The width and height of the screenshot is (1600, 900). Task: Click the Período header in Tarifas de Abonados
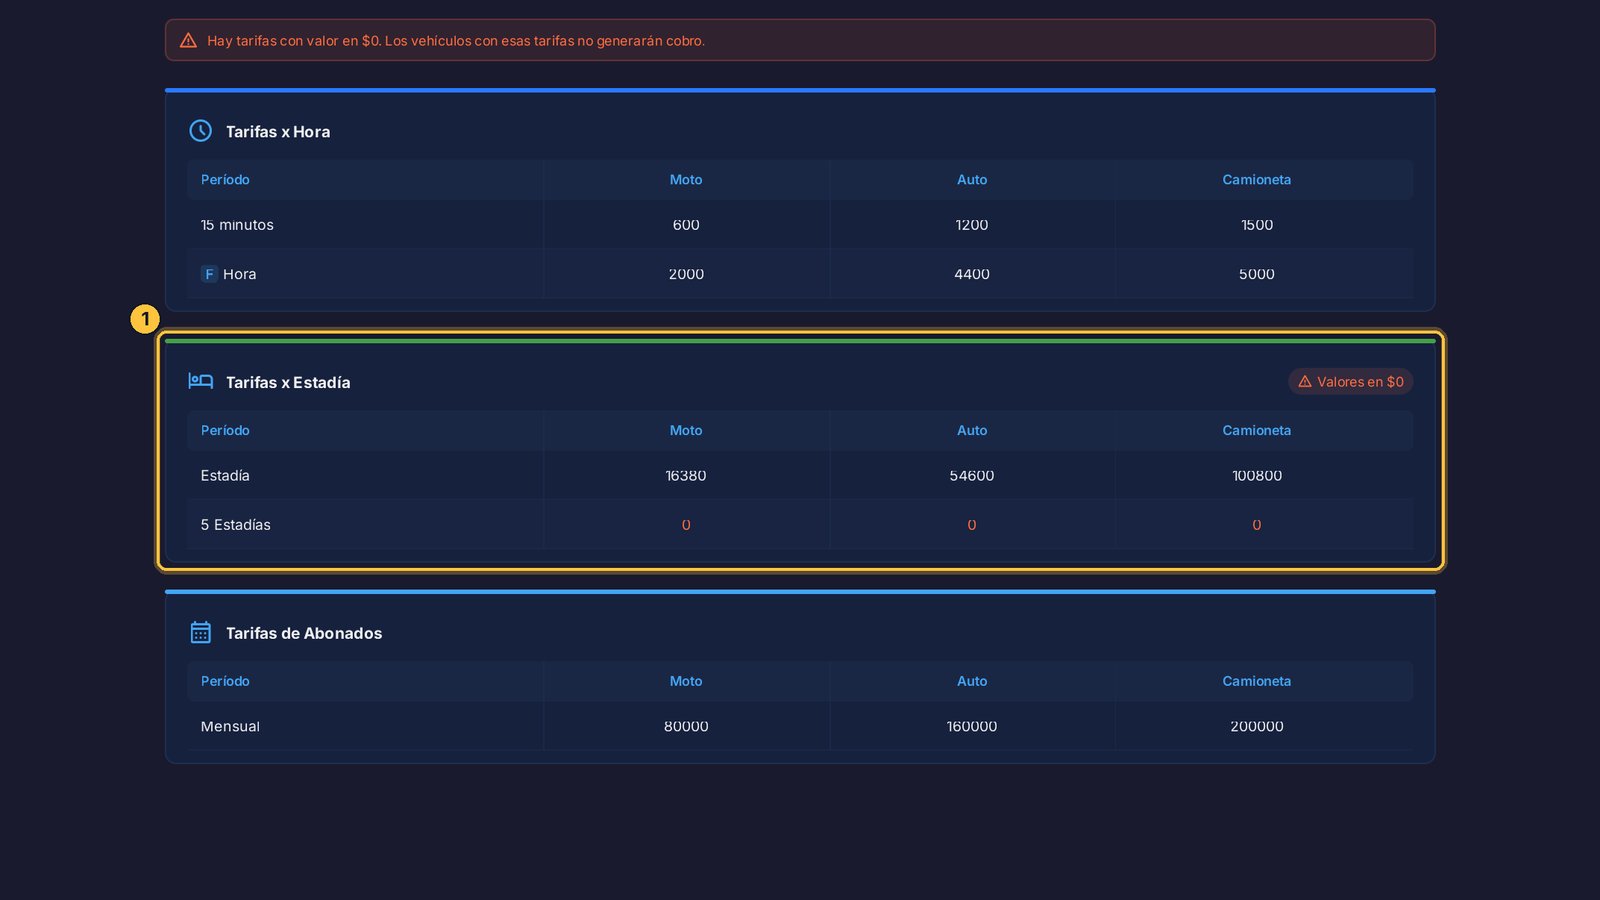[225, 682]
